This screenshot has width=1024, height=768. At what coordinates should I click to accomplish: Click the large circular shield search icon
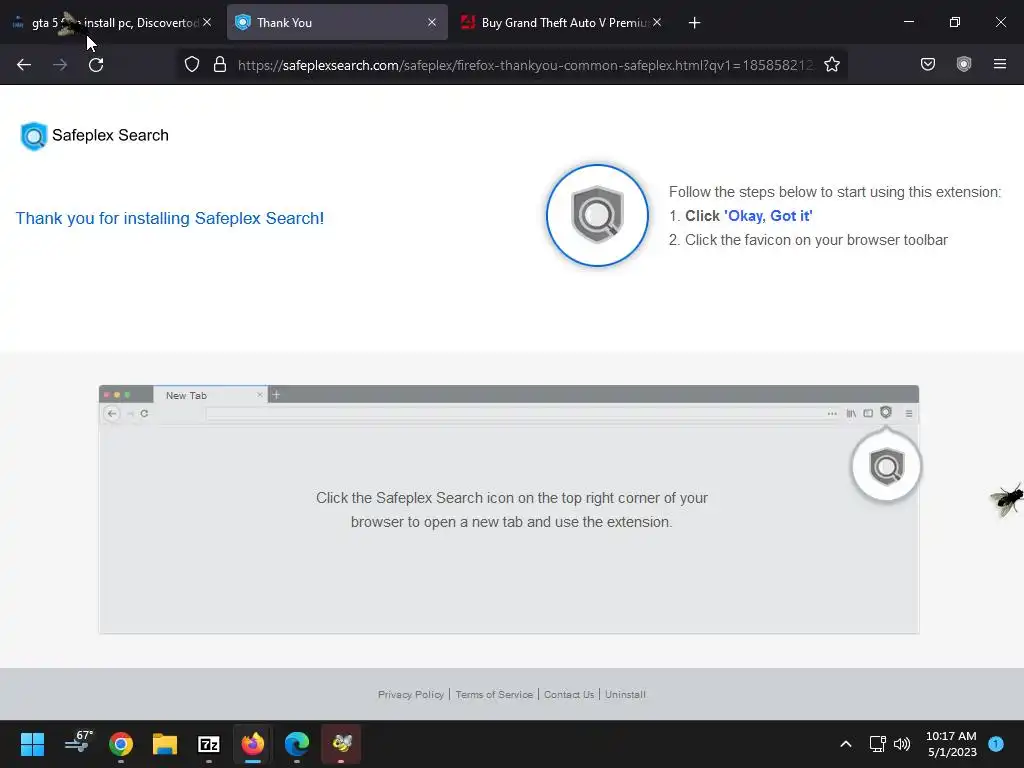tap(597, 215)
